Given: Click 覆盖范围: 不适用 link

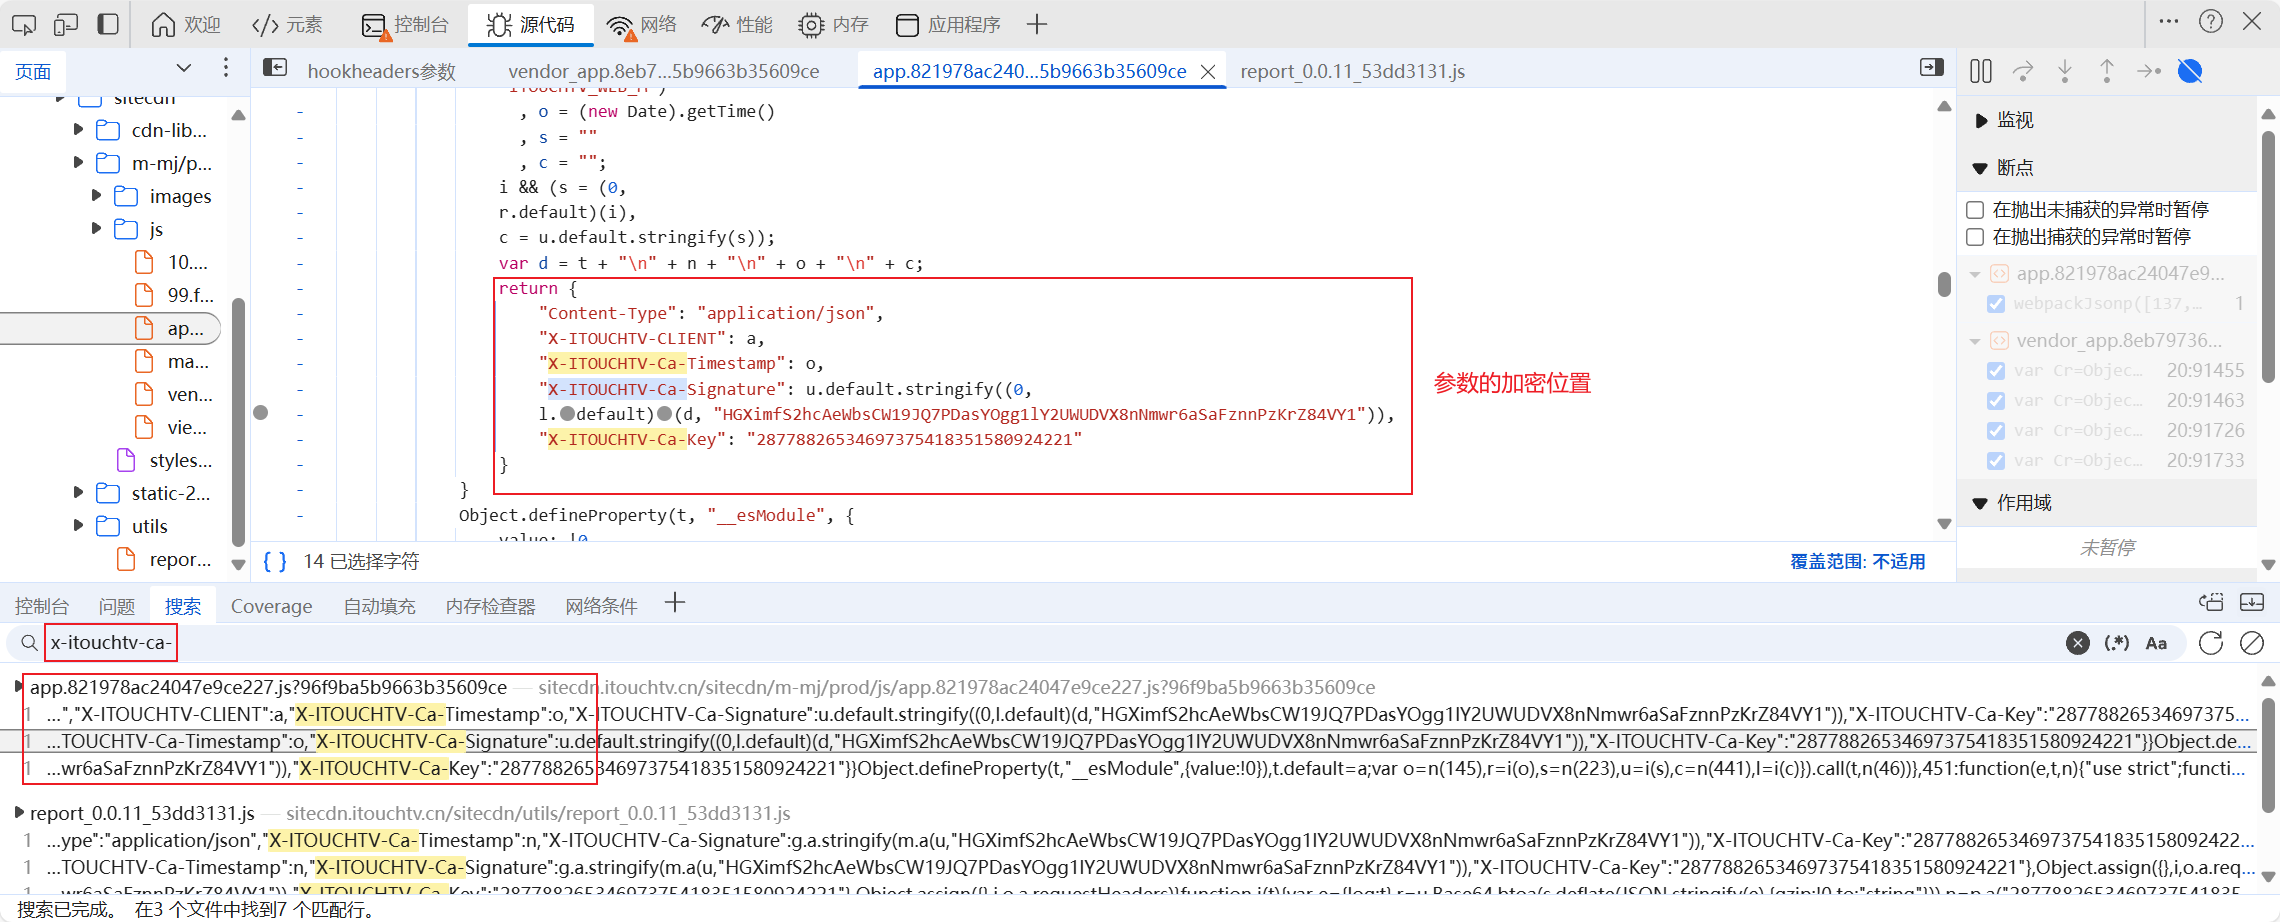Looking at the screenshot, I should (1857, 561).
